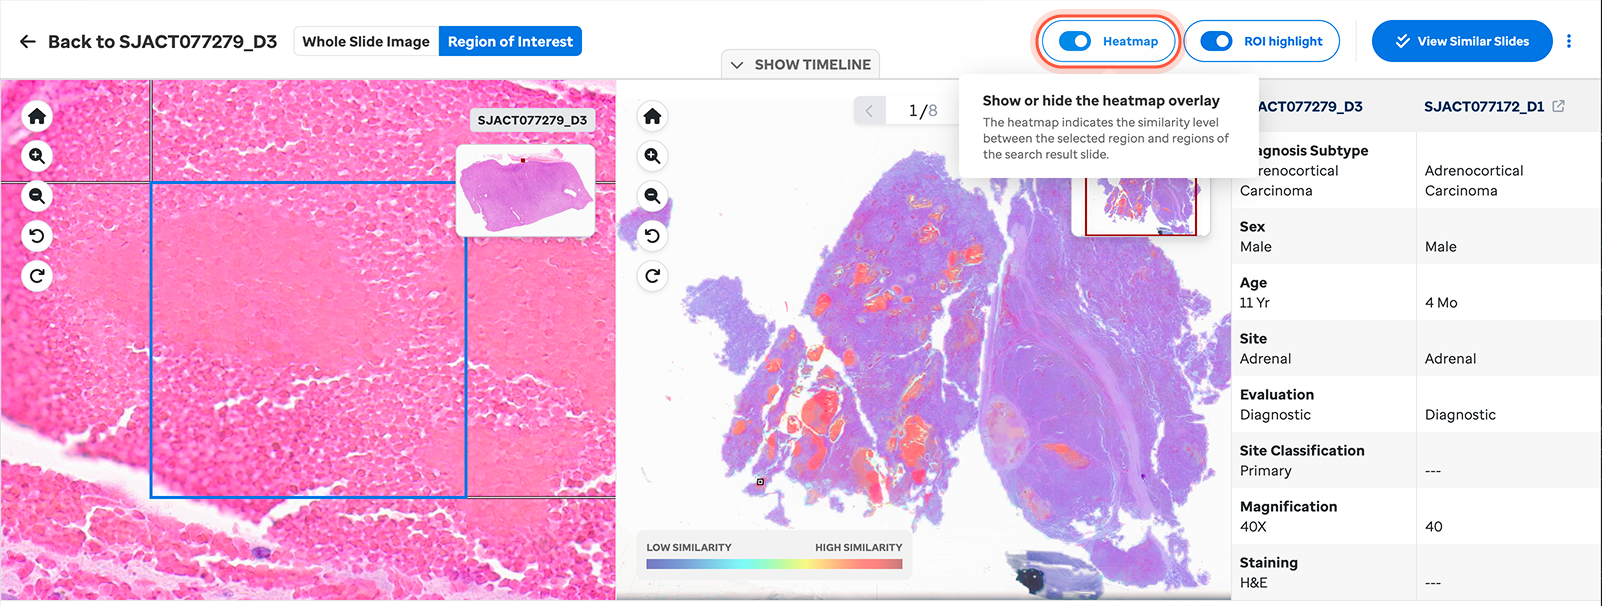Click the 4 Mo age value
The image size is (1602, 606).
tap(1441, 303)
